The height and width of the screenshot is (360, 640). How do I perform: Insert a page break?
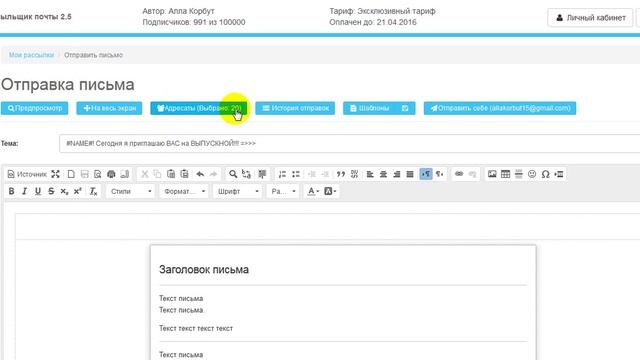559,174
